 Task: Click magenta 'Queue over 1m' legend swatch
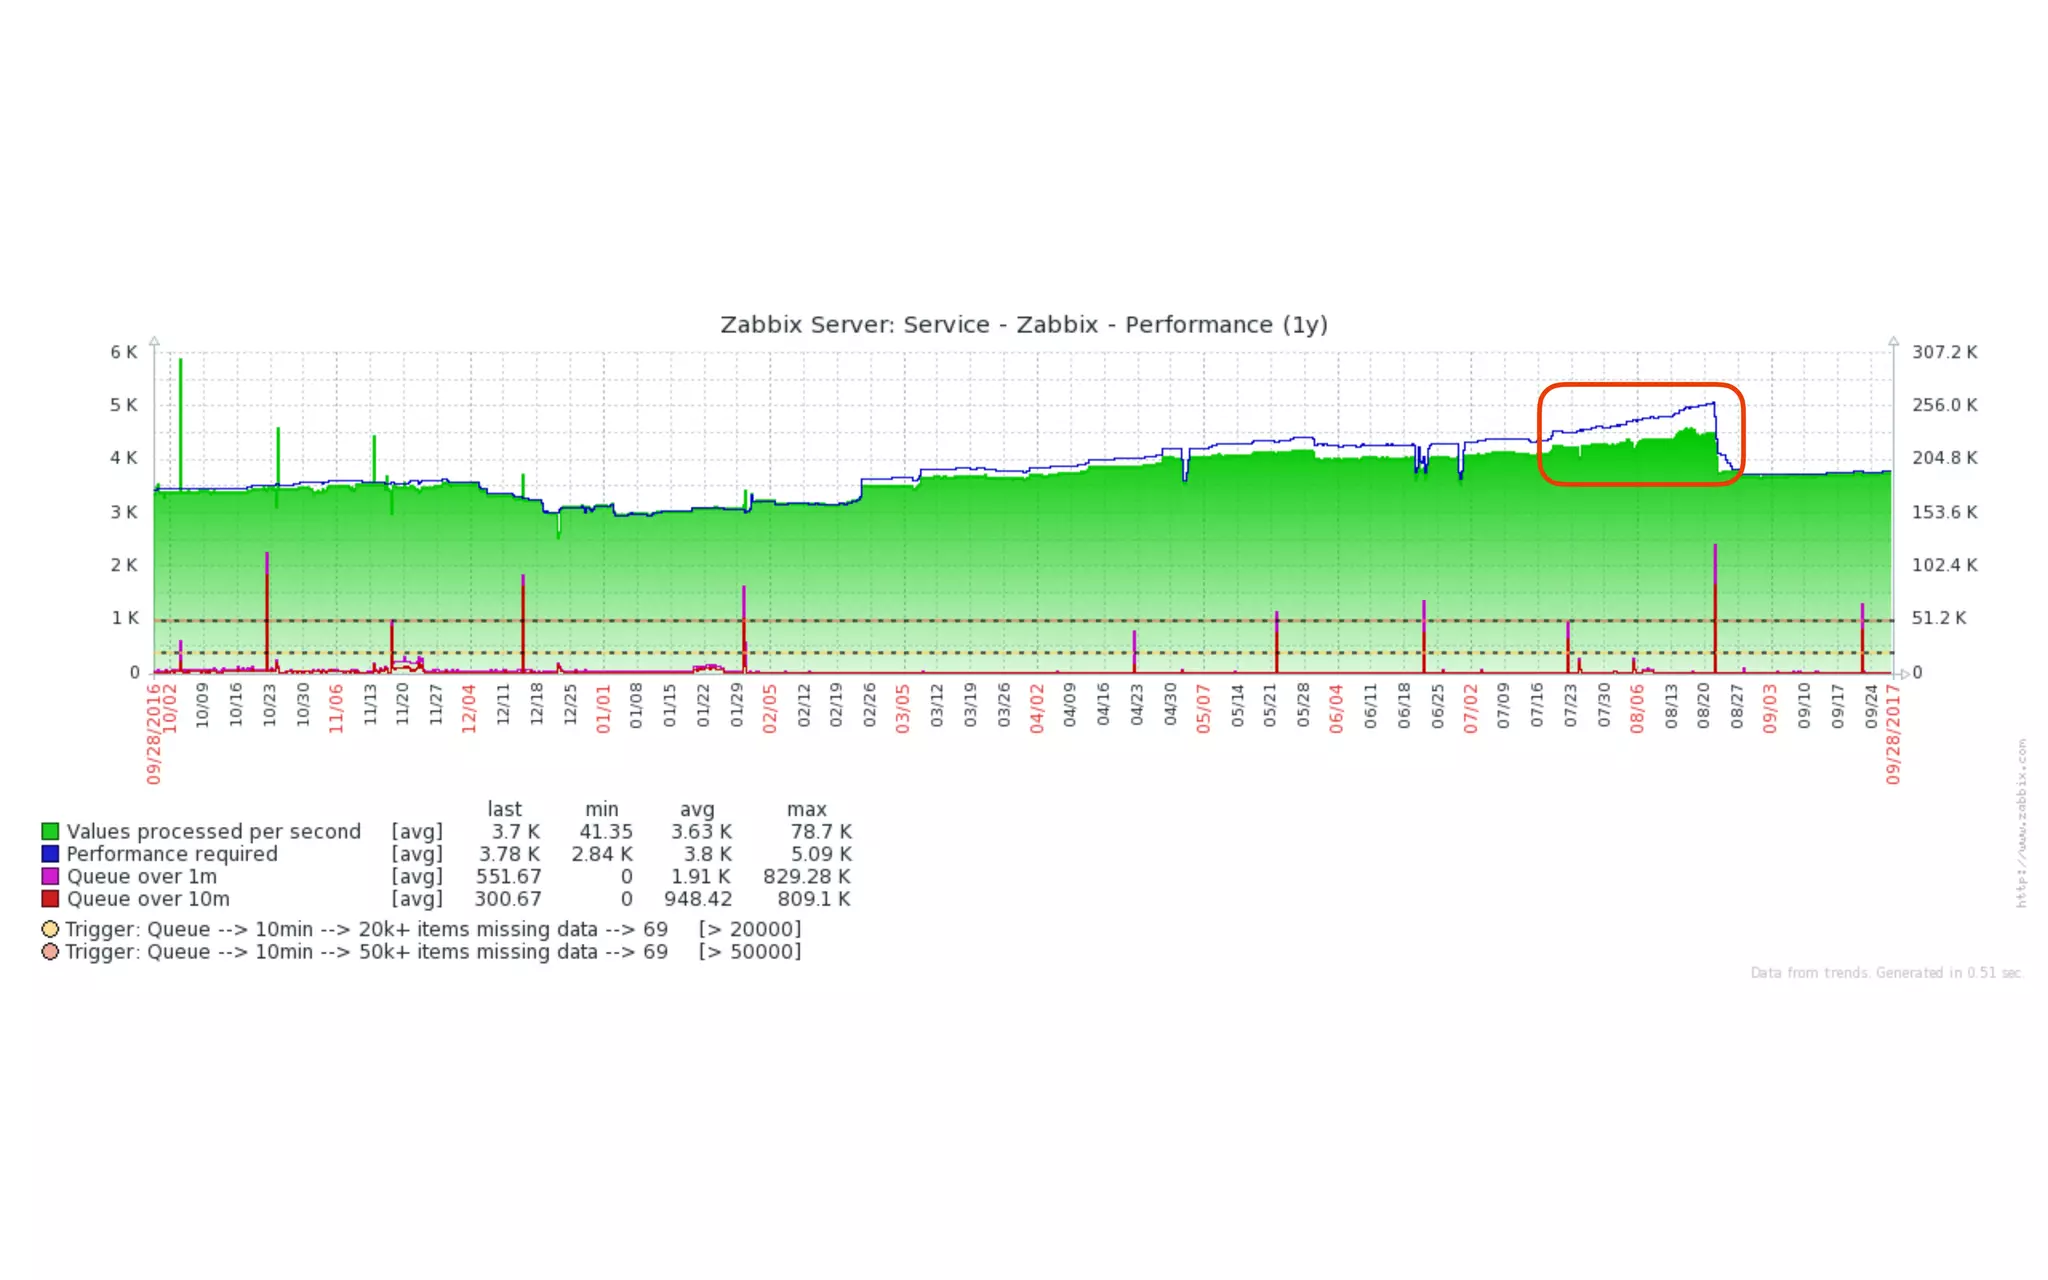click(50, 876)
